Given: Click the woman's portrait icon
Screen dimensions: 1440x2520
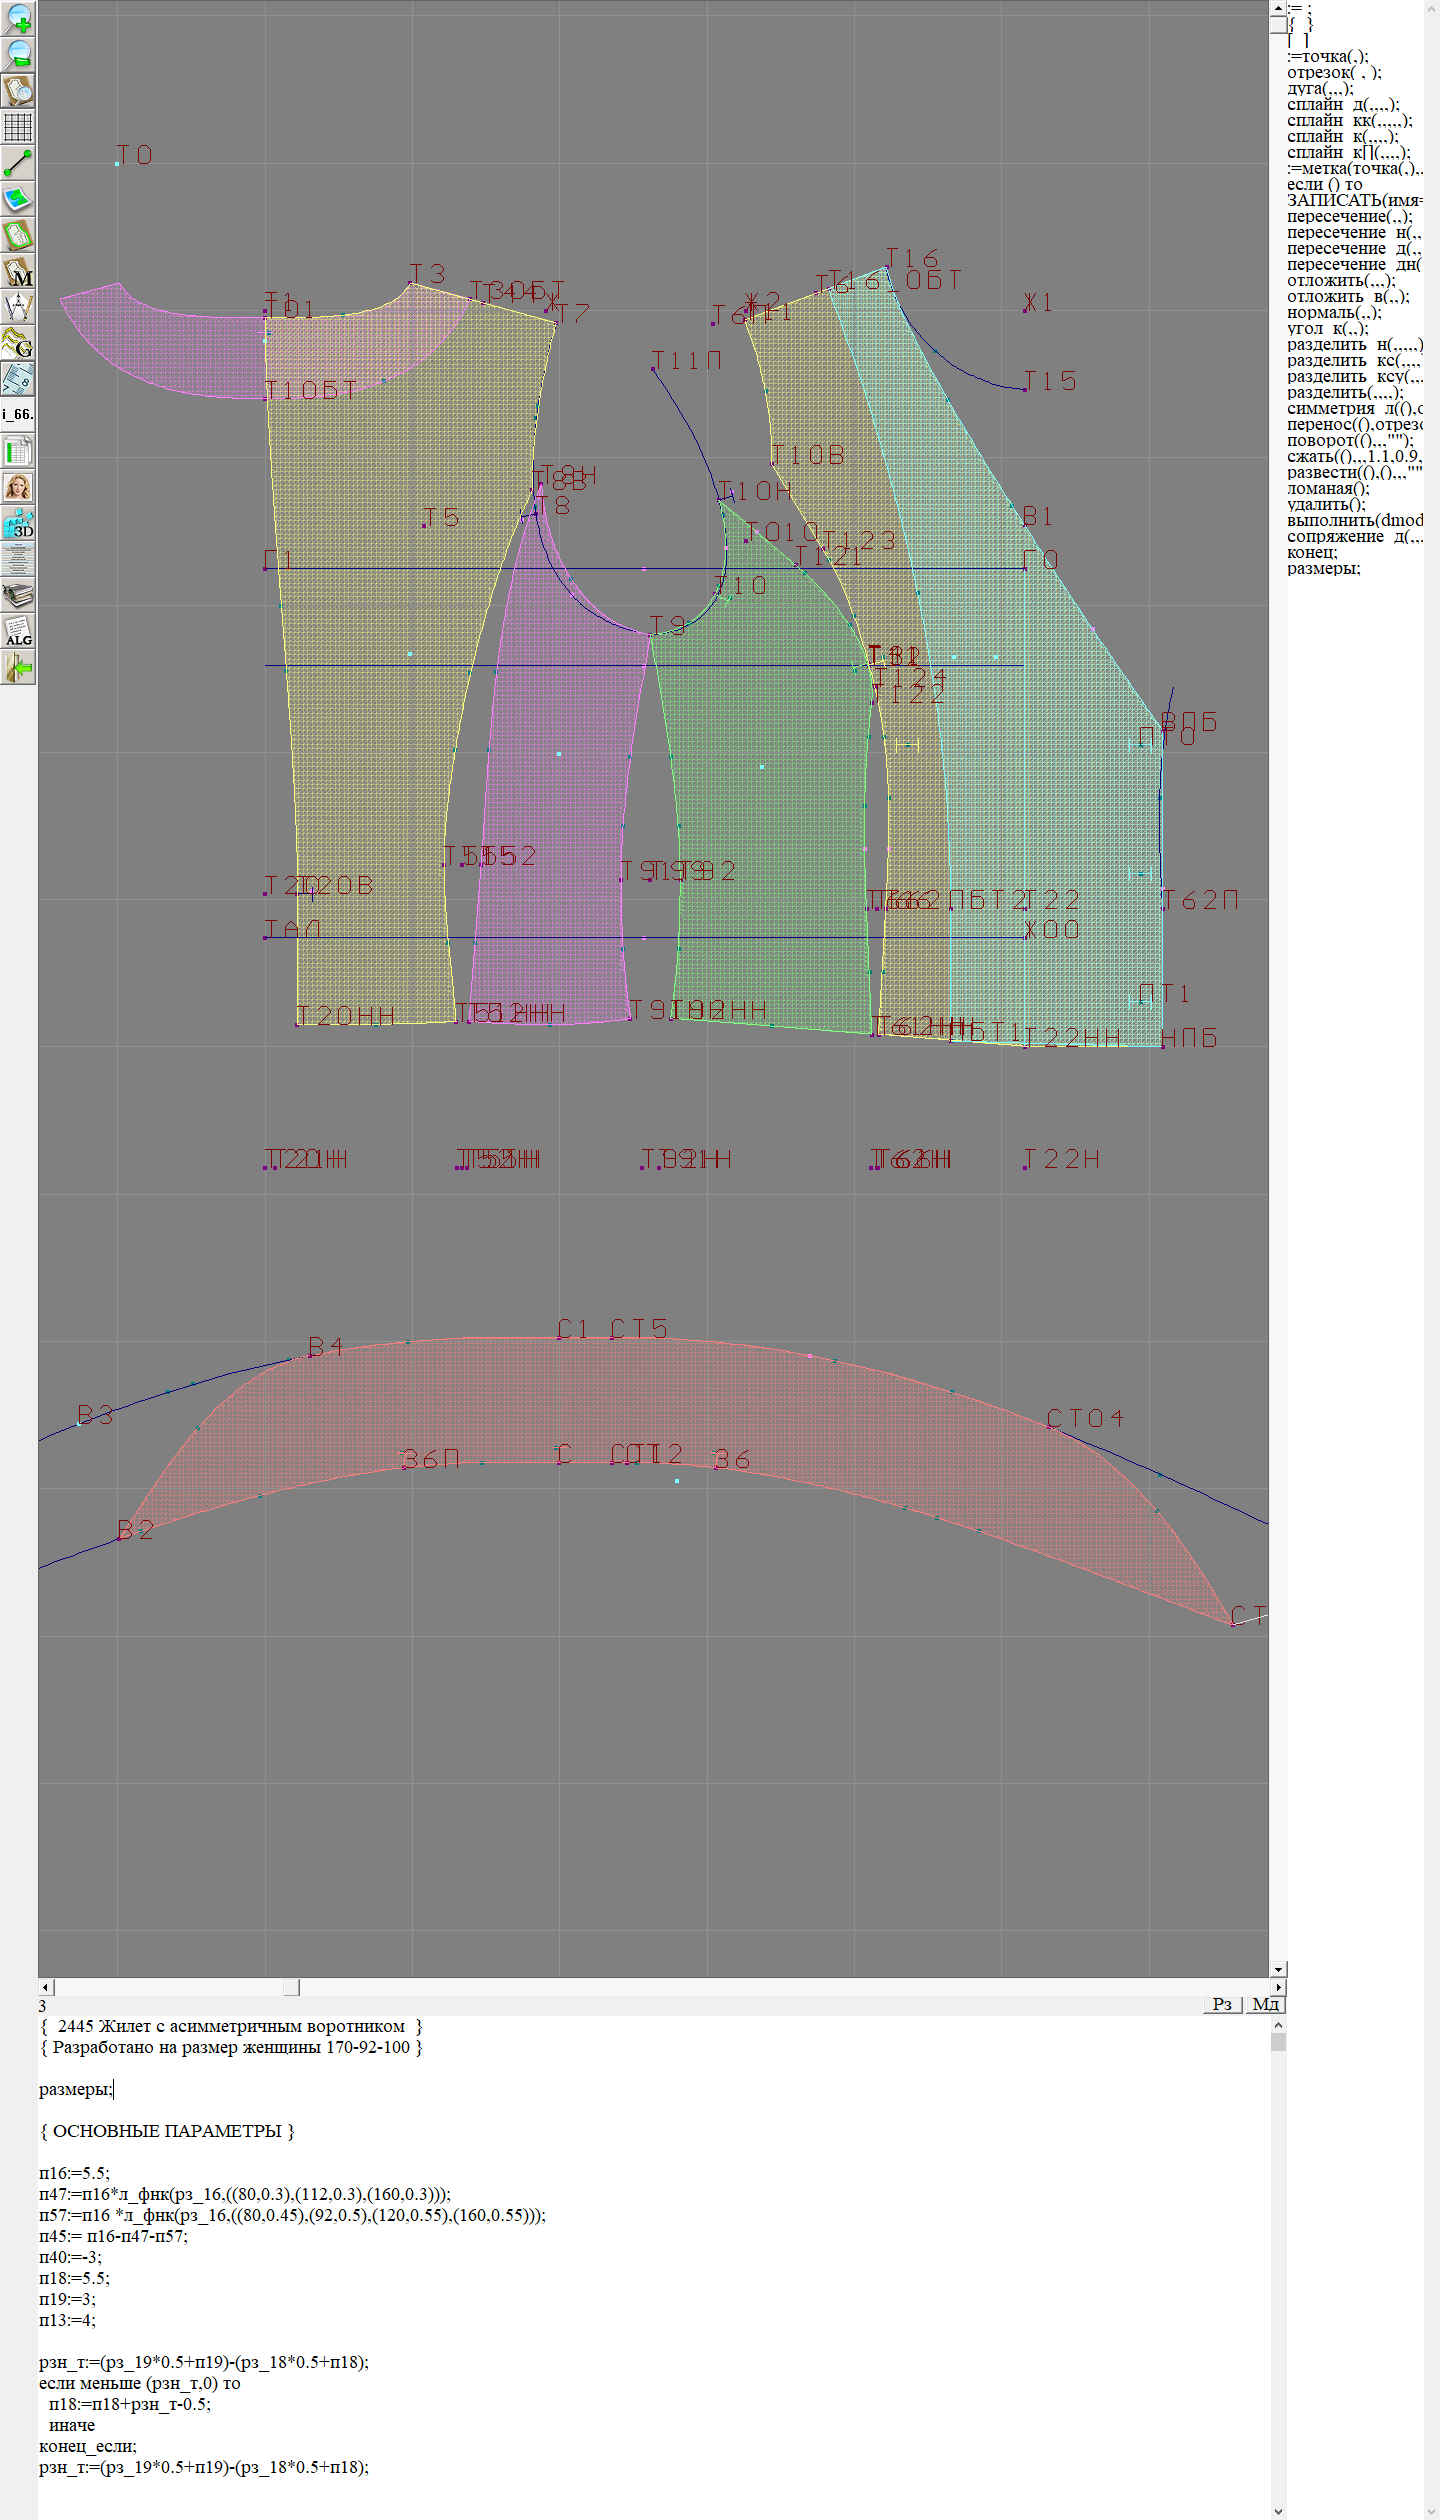Looking at the screenshot, I should click(x=18, y=487).
